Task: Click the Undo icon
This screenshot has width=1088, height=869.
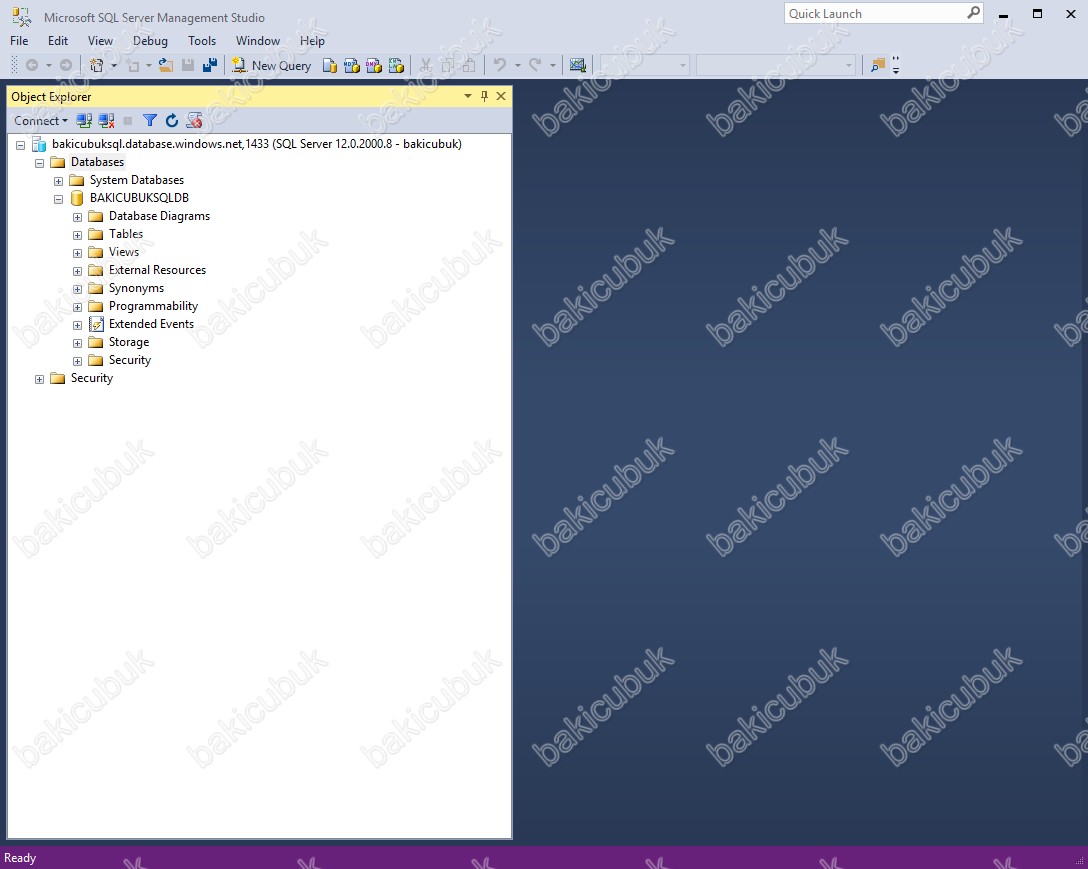Action: point(500,65)
